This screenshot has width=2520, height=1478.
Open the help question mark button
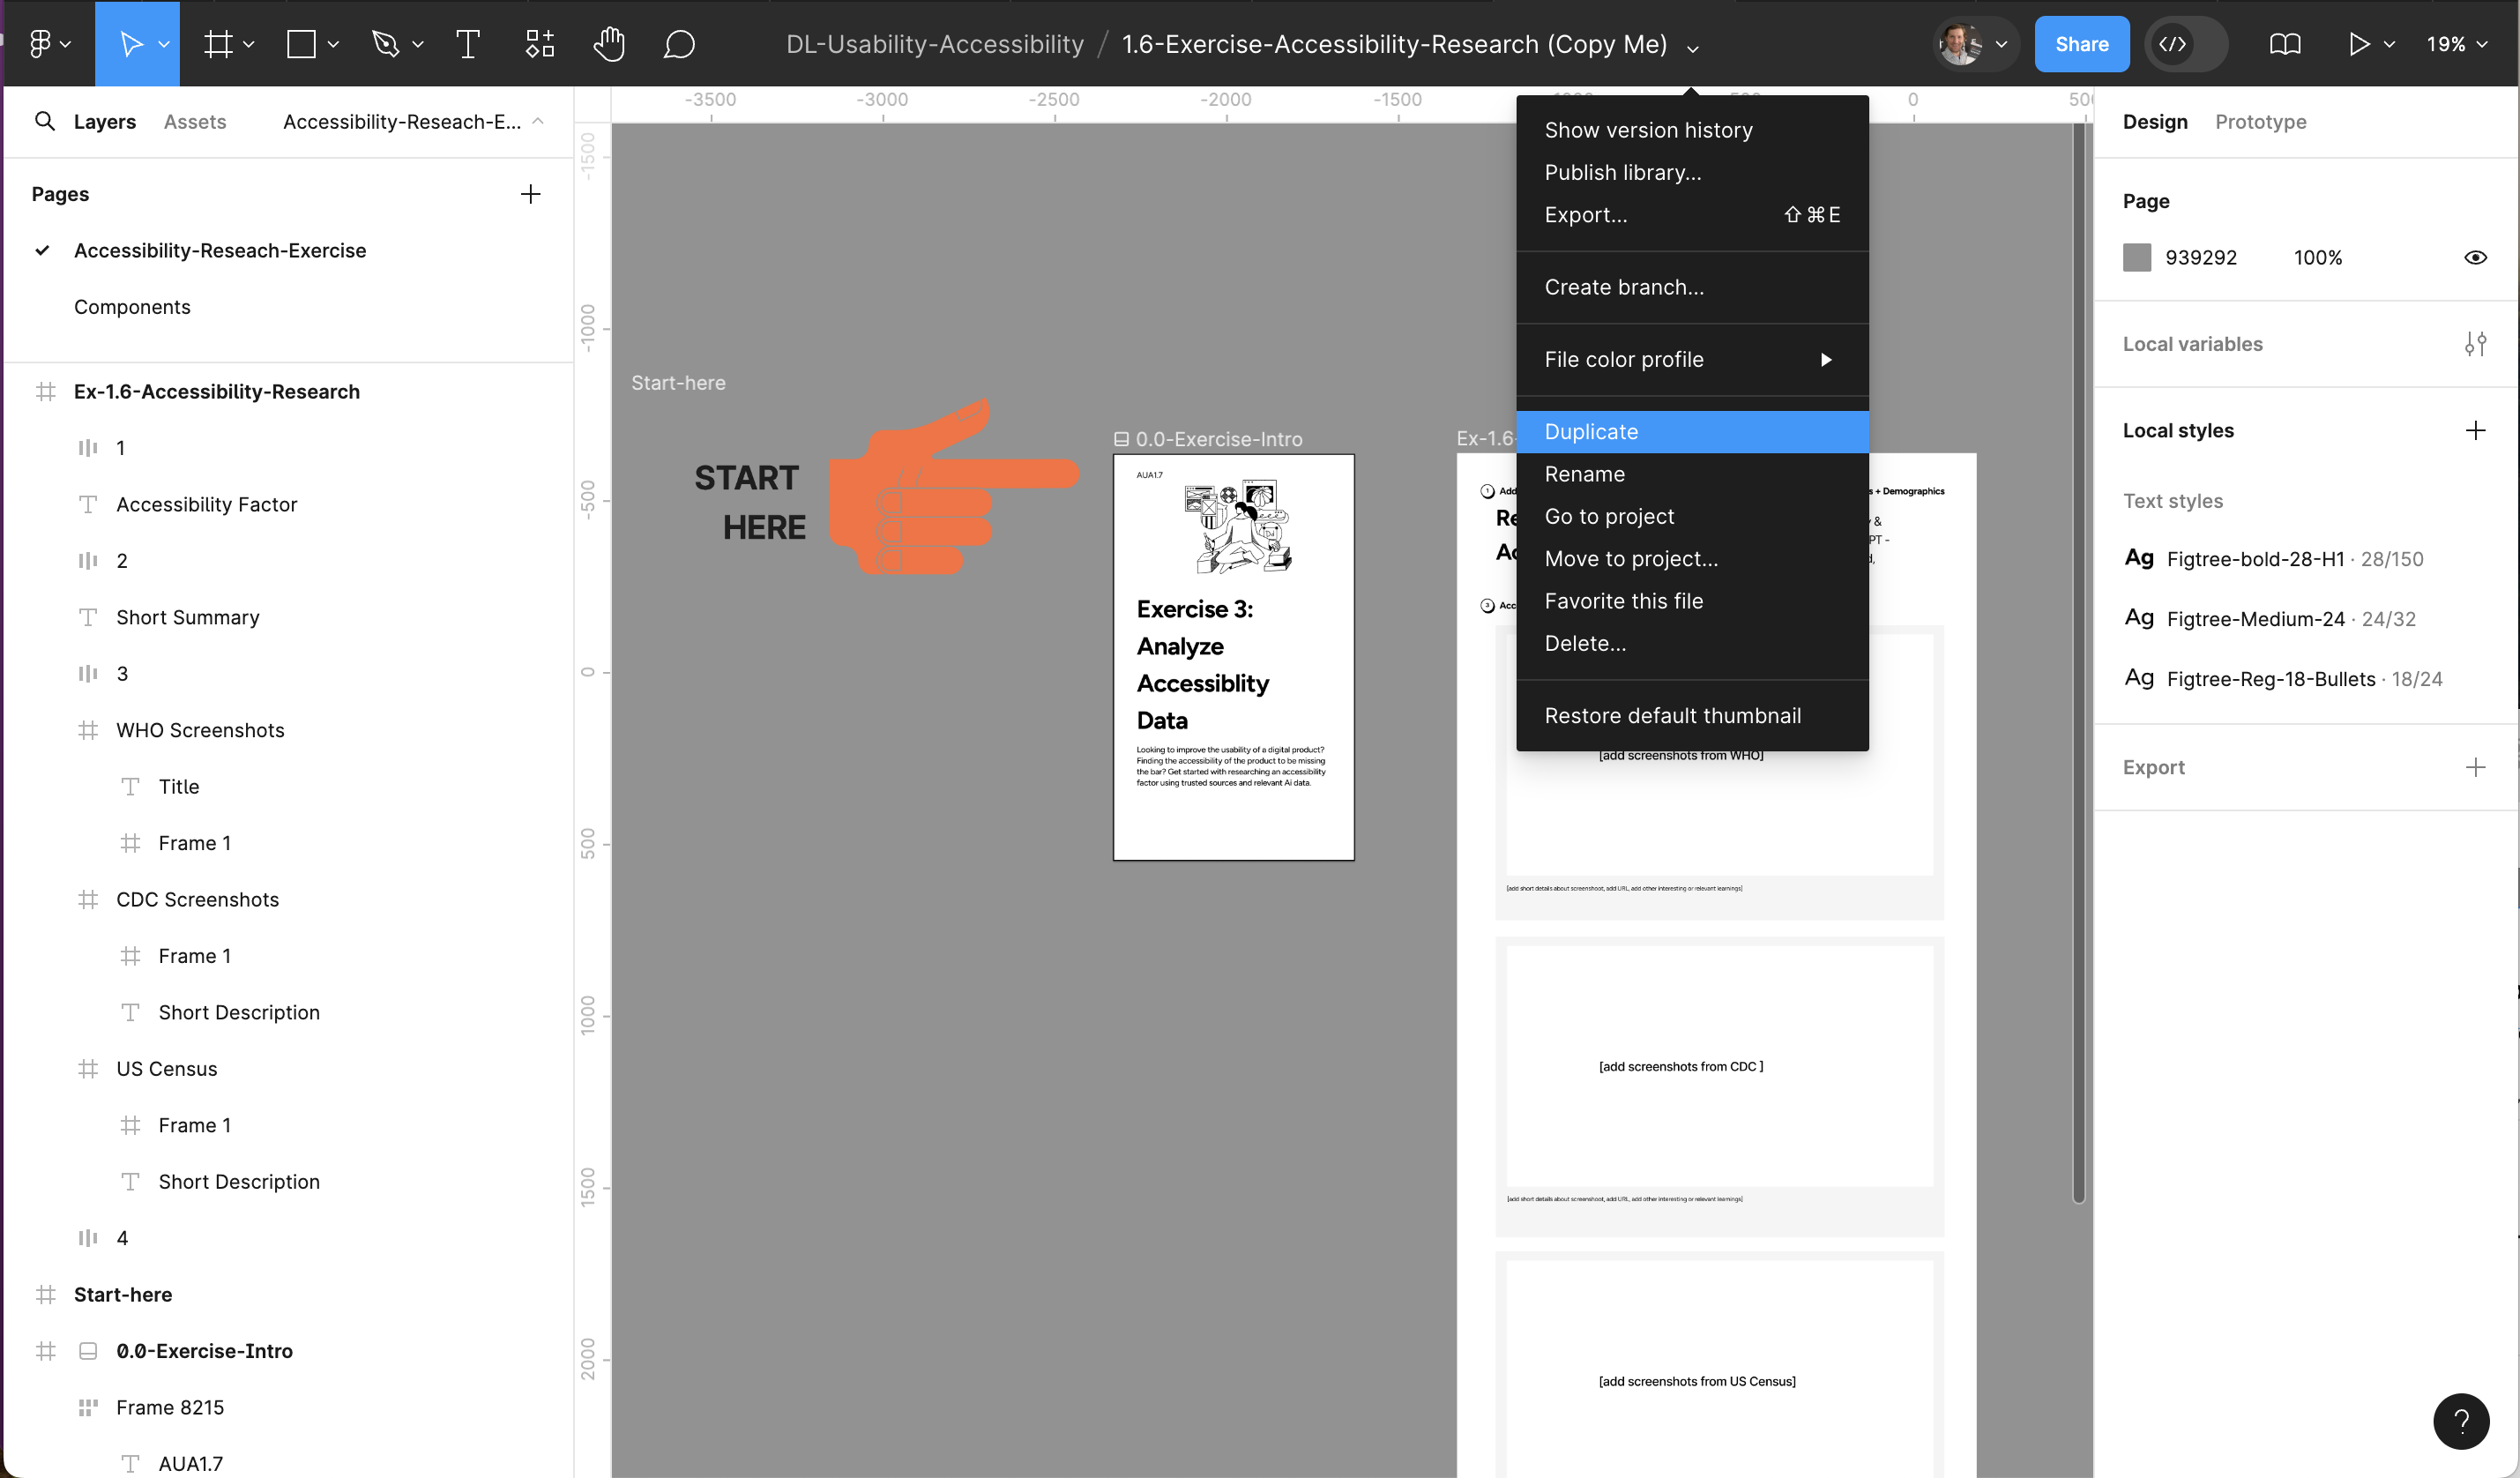(2461, 1420)
